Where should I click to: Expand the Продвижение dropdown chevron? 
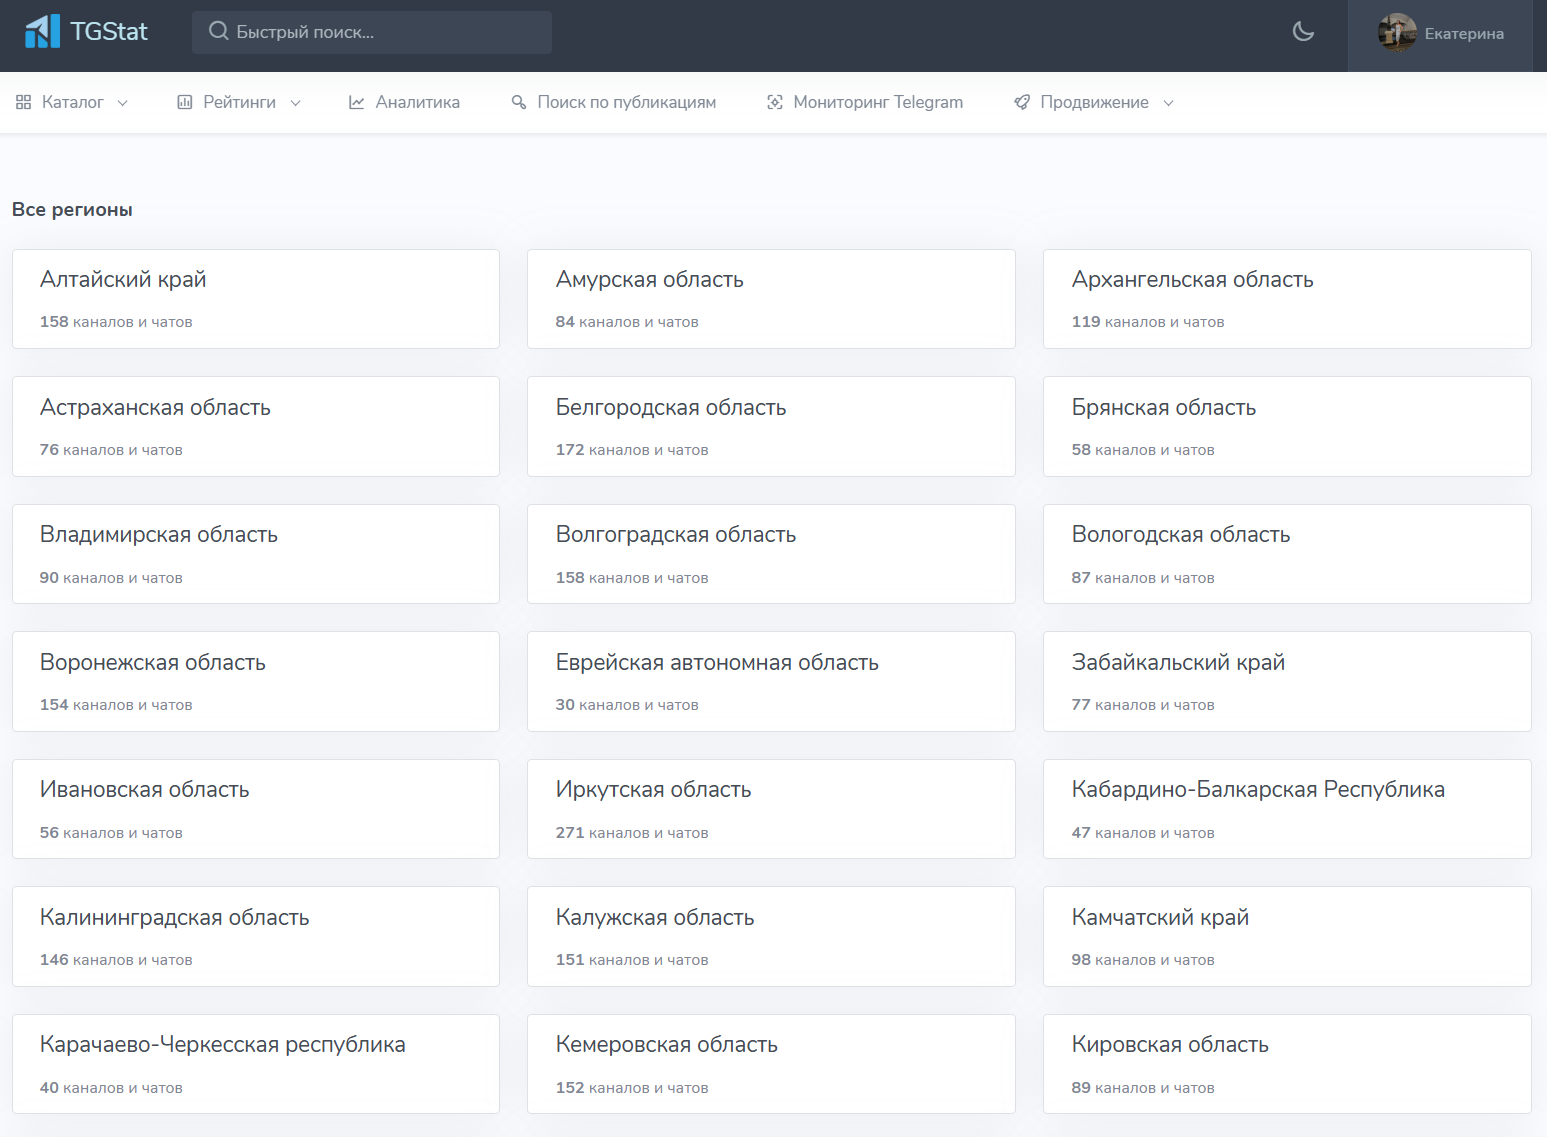(x=1168, y=103)
